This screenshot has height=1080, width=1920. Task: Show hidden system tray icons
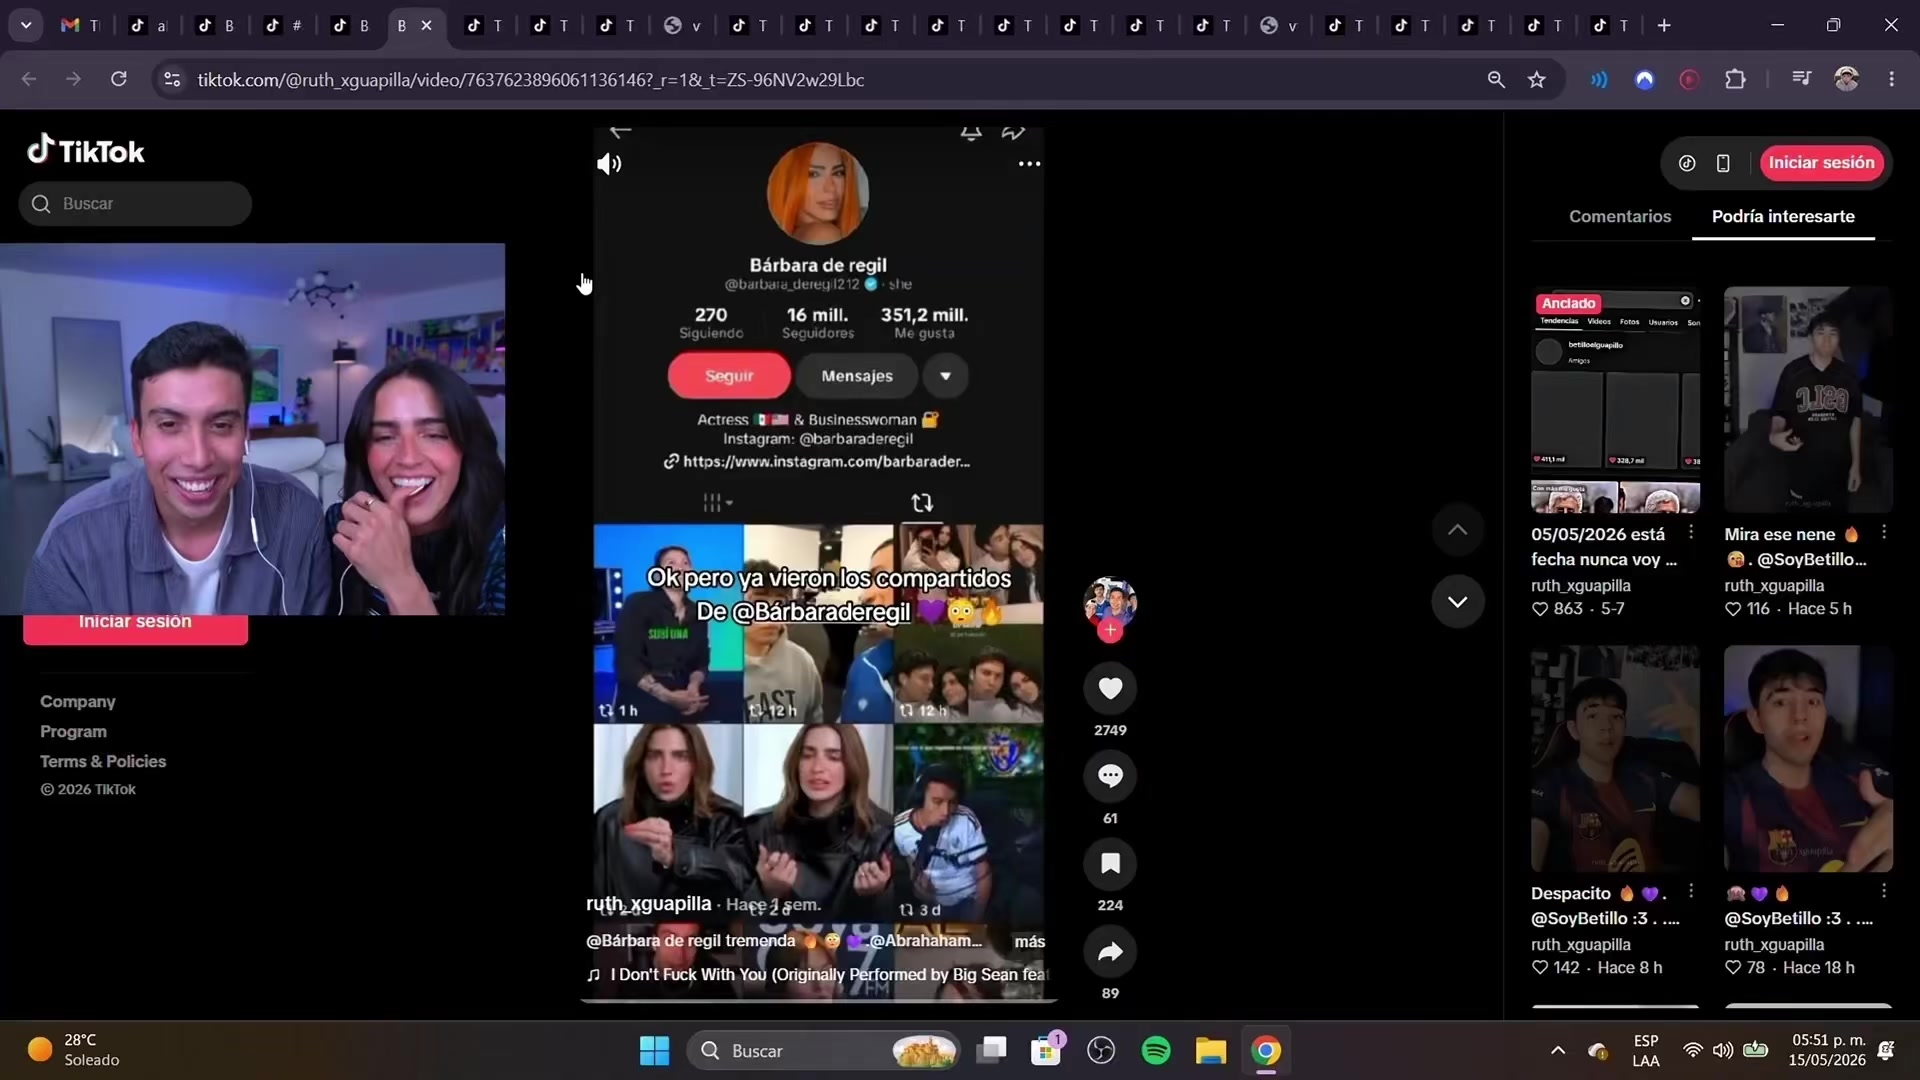pyautogui.click(x=1558, y=1050)
